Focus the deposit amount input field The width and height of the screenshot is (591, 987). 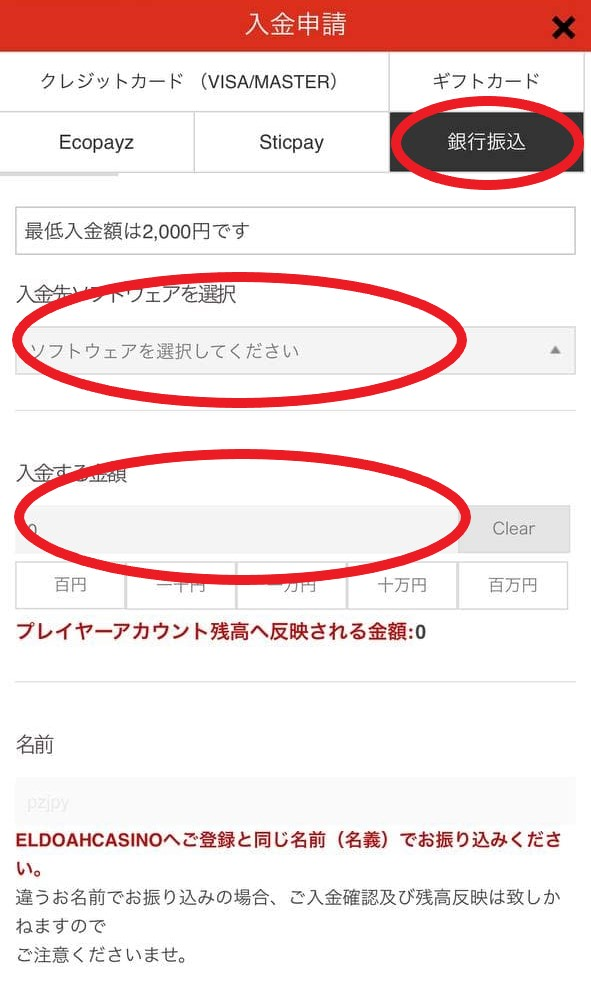pos(237,529)
